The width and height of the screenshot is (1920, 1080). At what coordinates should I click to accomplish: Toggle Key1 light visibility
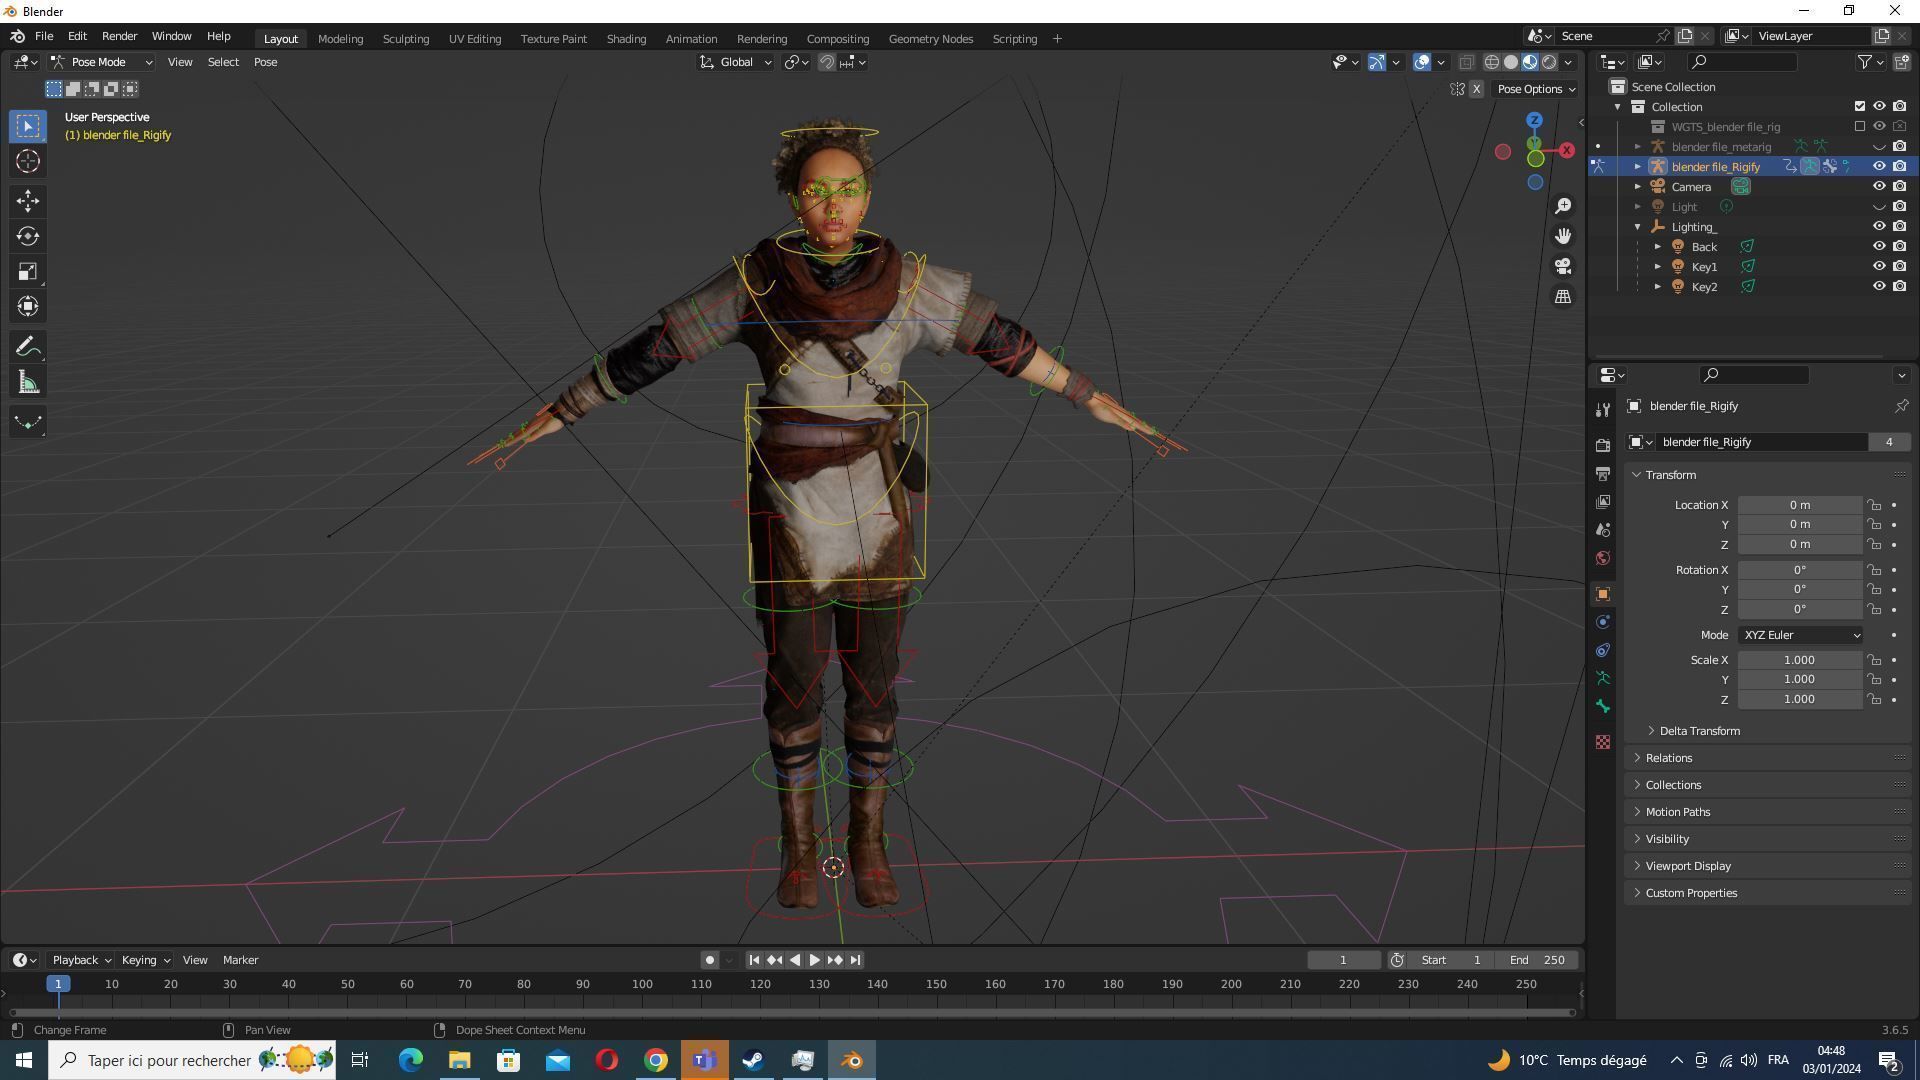click(1879, 267)
